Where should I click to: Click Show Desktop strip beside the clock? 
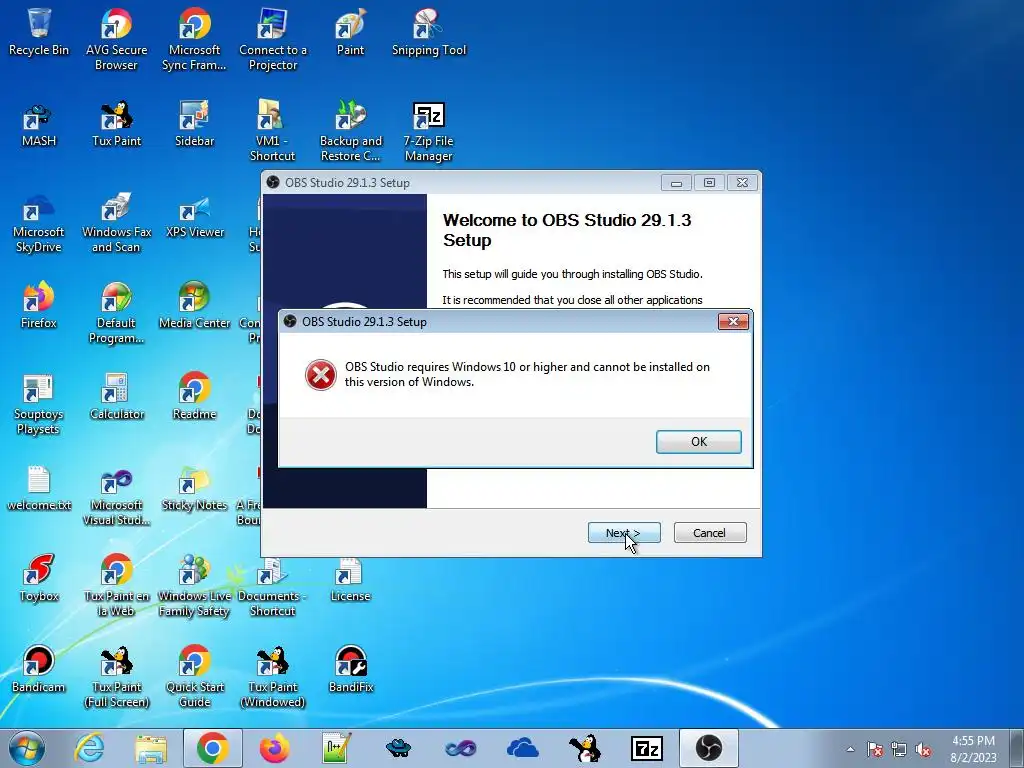click(x=1016, y=748)
